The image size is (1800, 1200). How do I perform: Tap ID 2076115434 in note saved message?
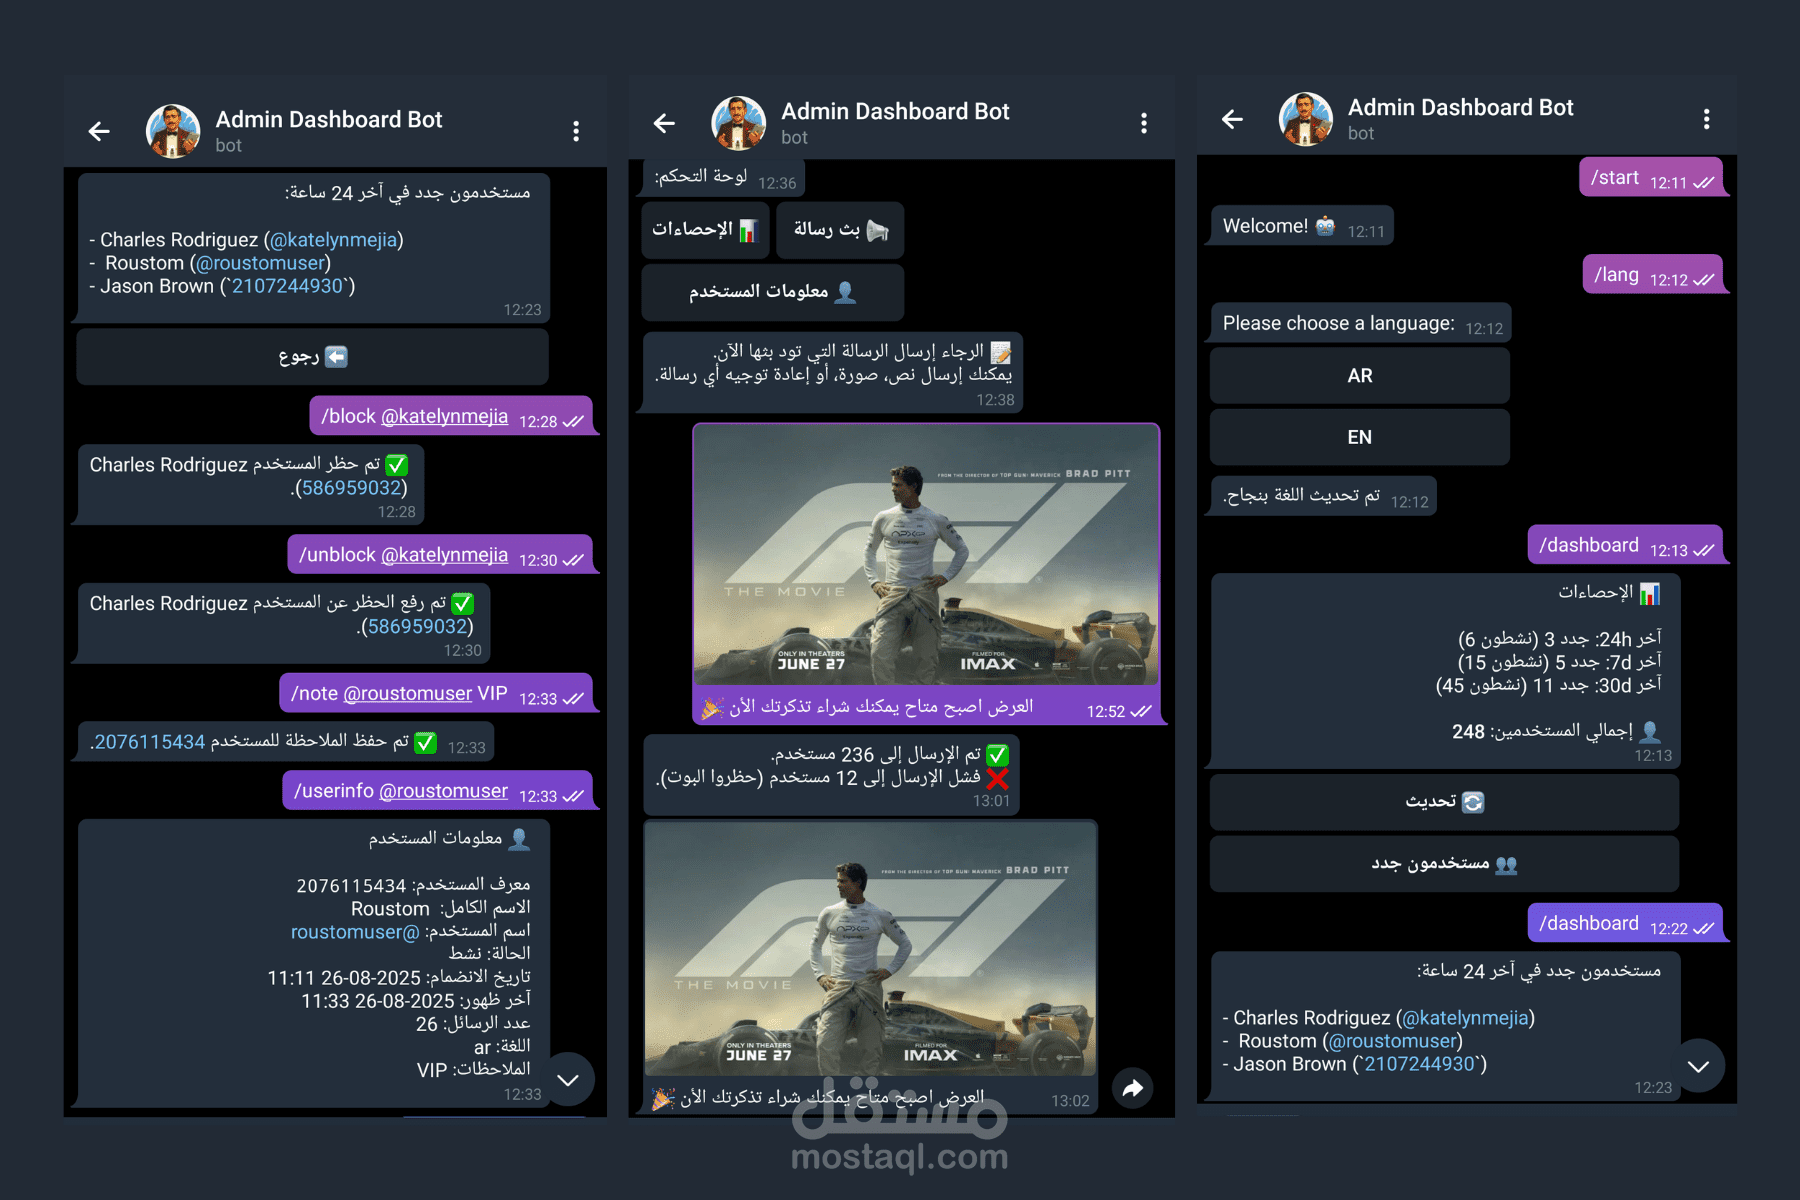(150, 742)
